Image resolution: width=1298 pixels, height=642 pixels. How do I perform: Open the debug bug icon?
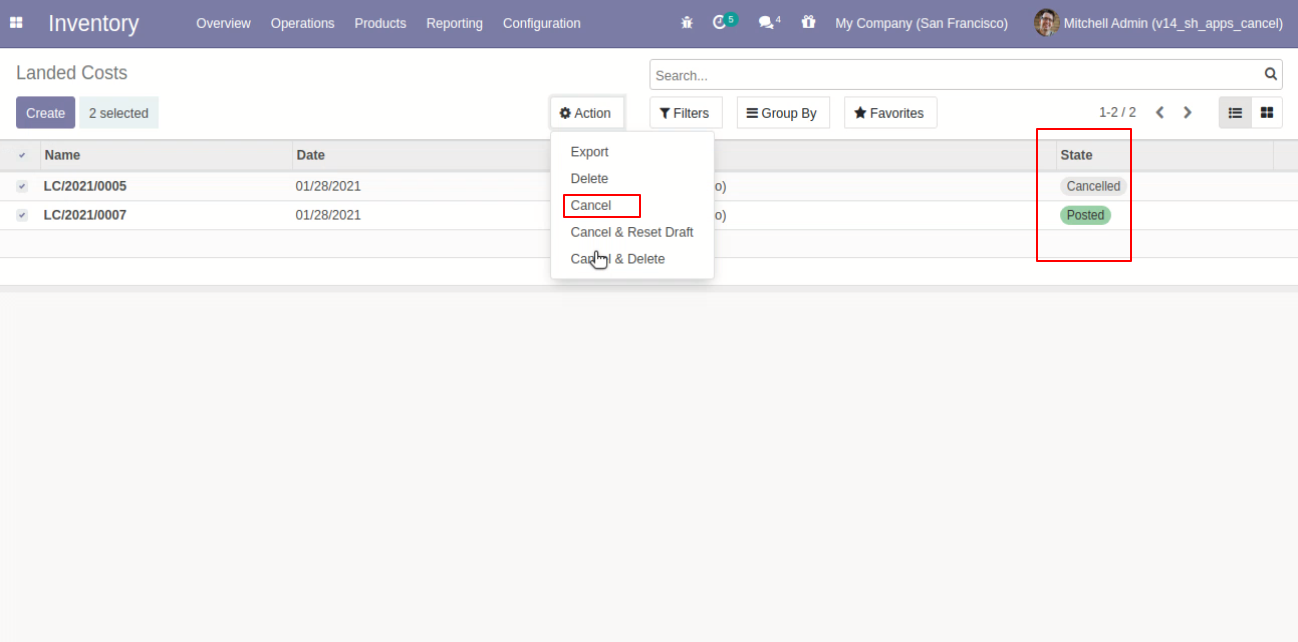(687, 22)
